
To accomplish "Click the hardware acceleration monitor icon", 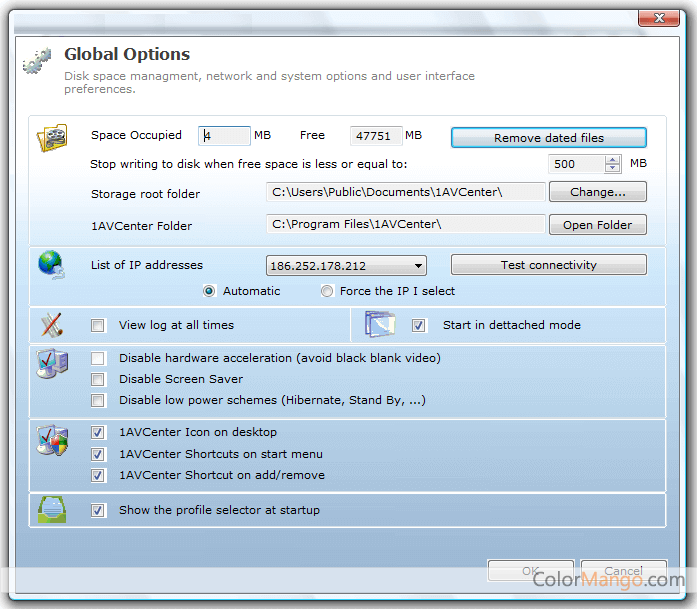I will click(50, 364).
